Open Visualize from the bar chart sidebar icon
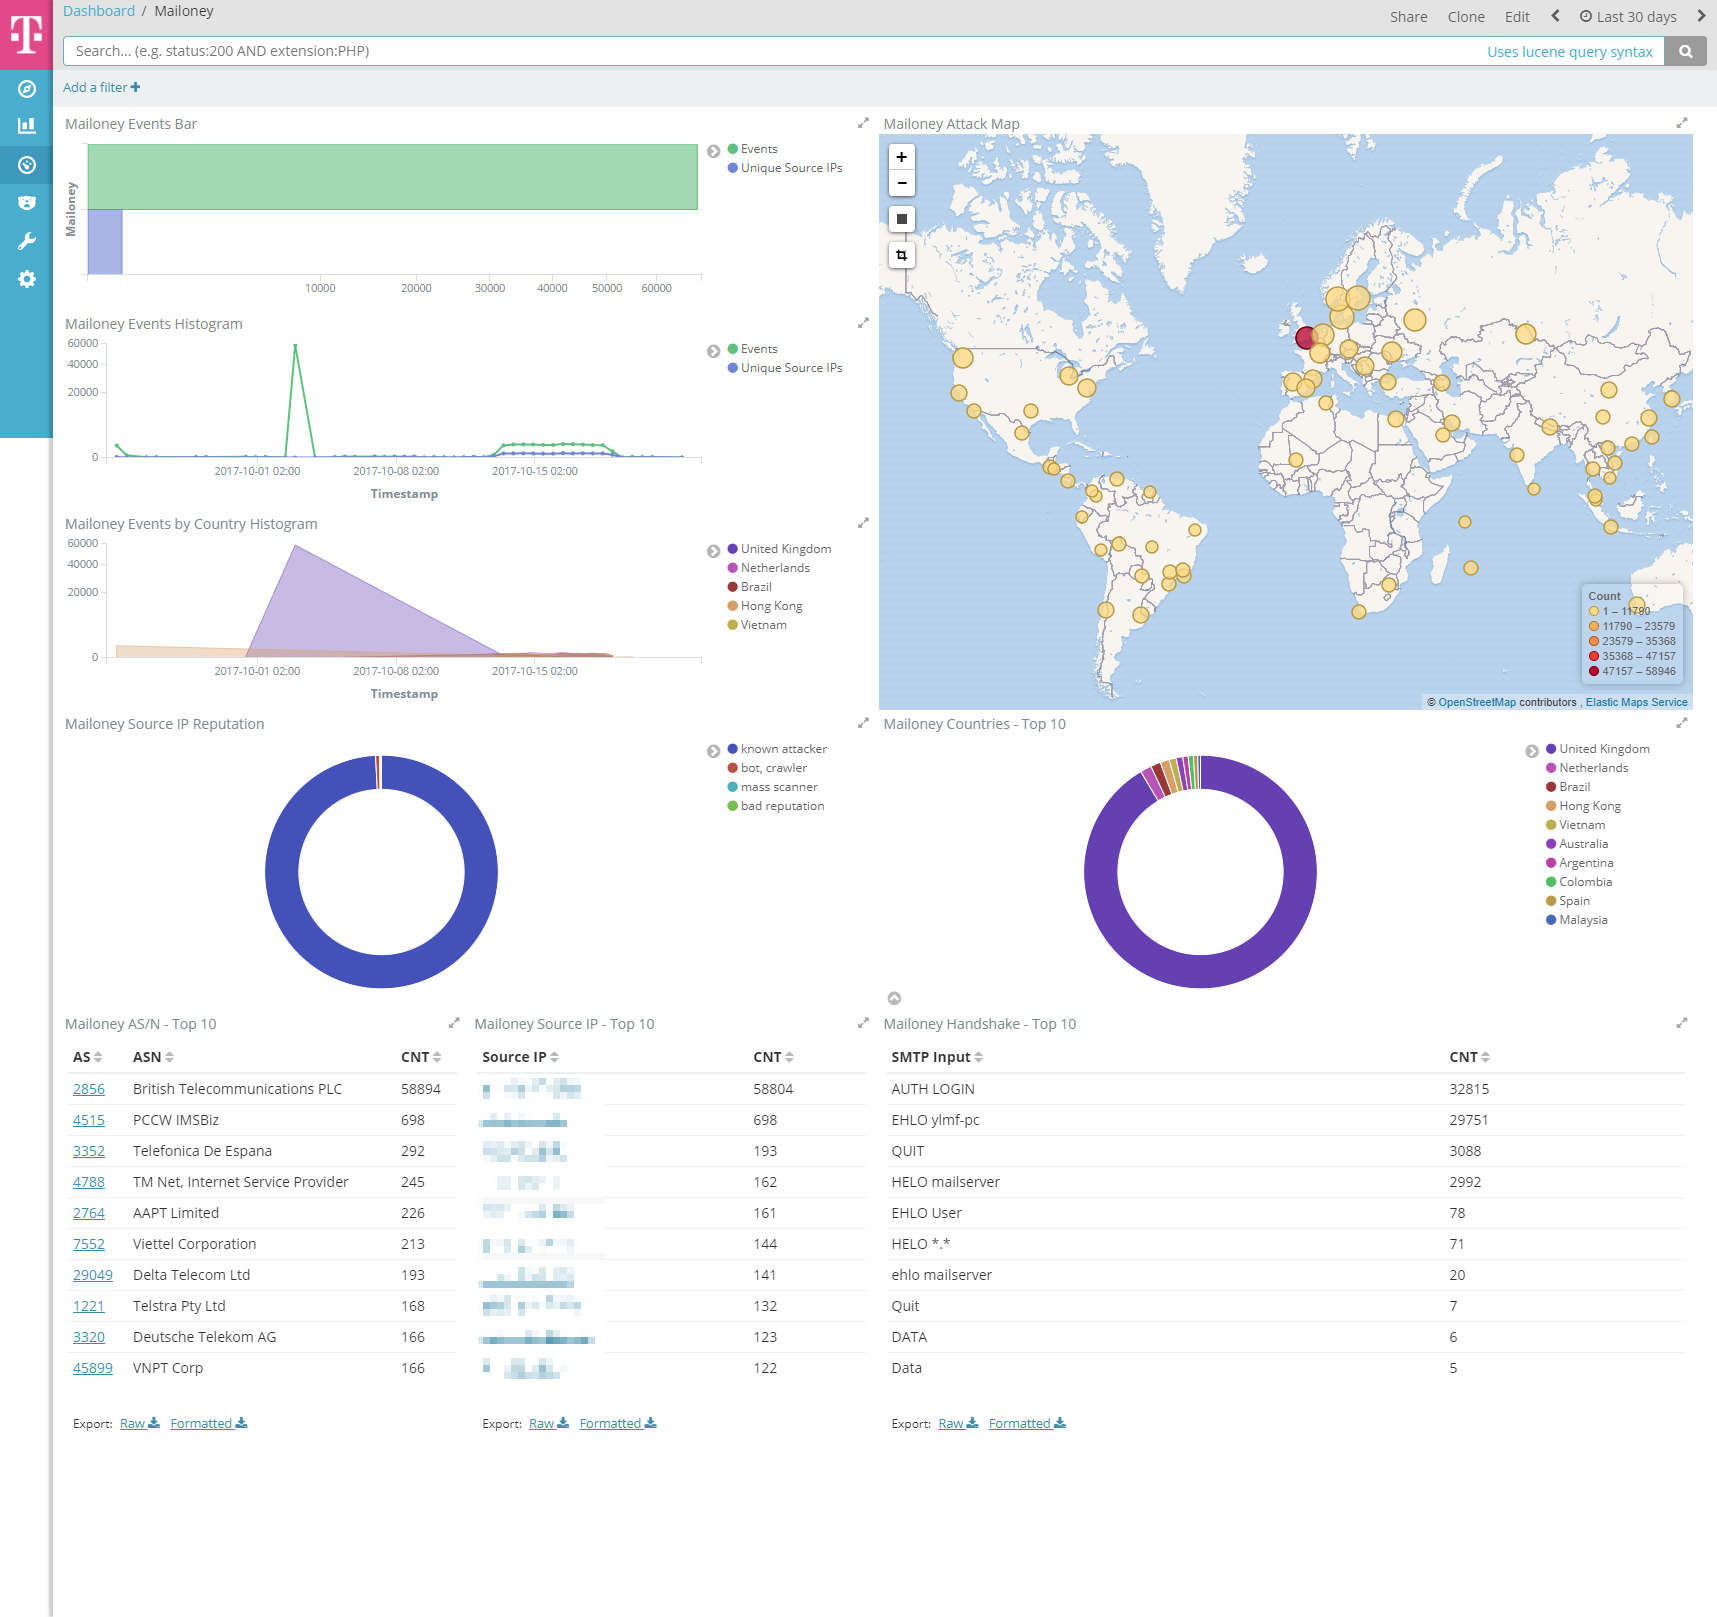This screenshot has width=1717, height=1617. 27,126
